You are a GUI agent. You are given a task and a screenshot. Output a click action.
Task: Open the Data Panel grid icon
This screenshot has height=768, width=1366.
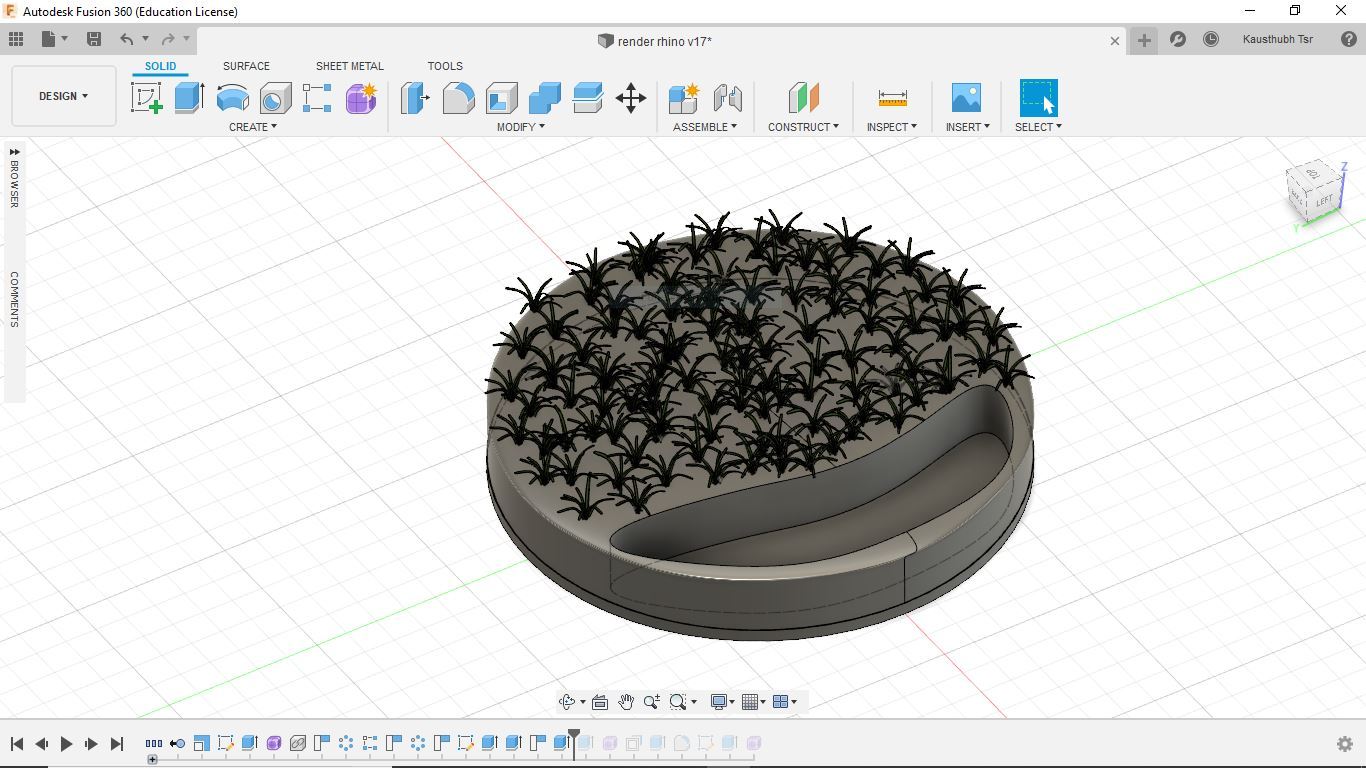click(x=16, y=39)
